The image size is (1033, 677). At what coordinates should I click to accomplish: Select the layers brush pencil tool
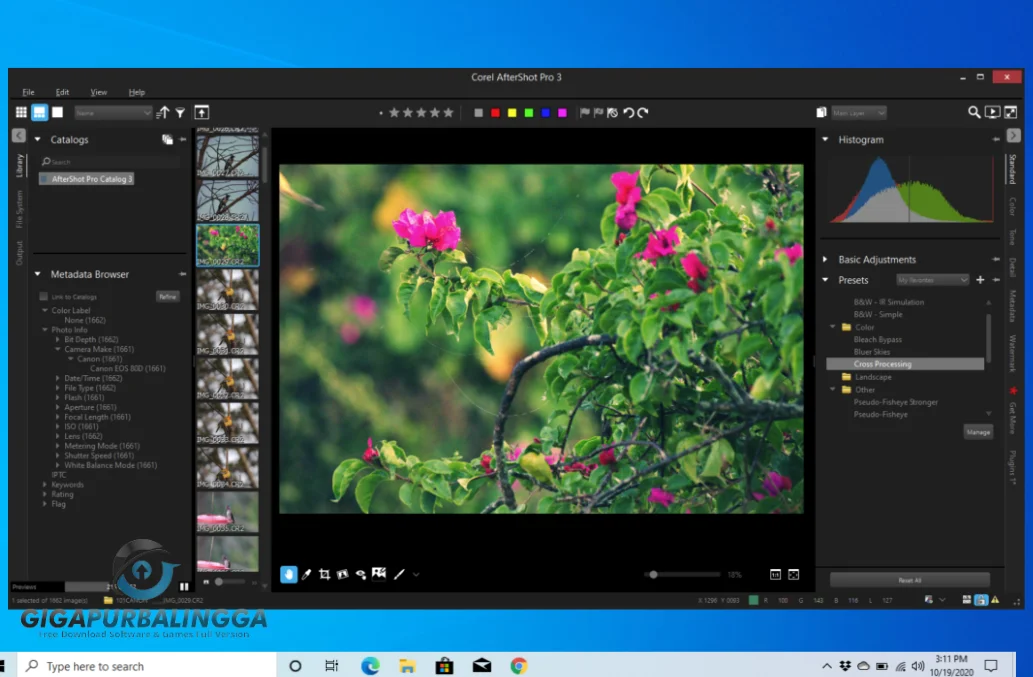pyautogui.click(x=399, y=574)
